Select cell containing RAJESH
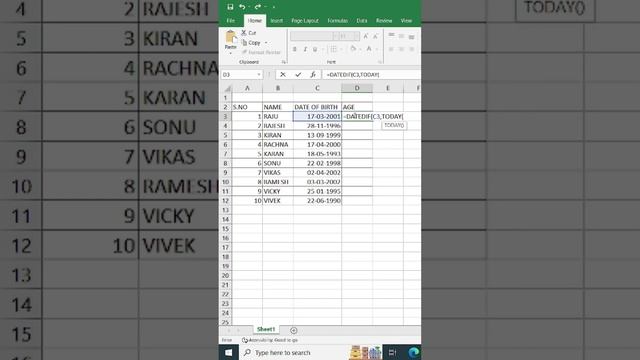 278,126
